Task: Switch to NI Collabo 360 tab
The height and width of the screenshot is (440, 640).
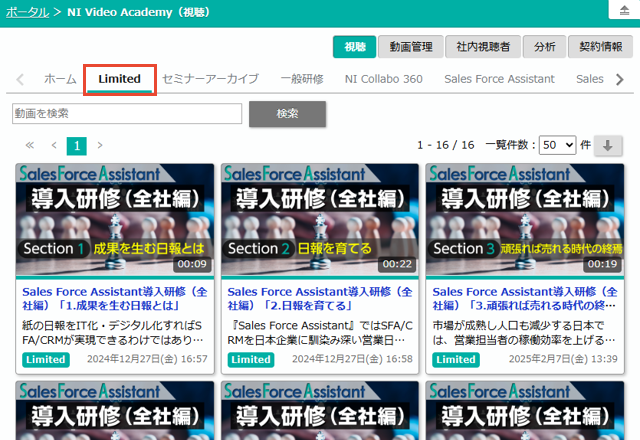Action: pos(383,79)
